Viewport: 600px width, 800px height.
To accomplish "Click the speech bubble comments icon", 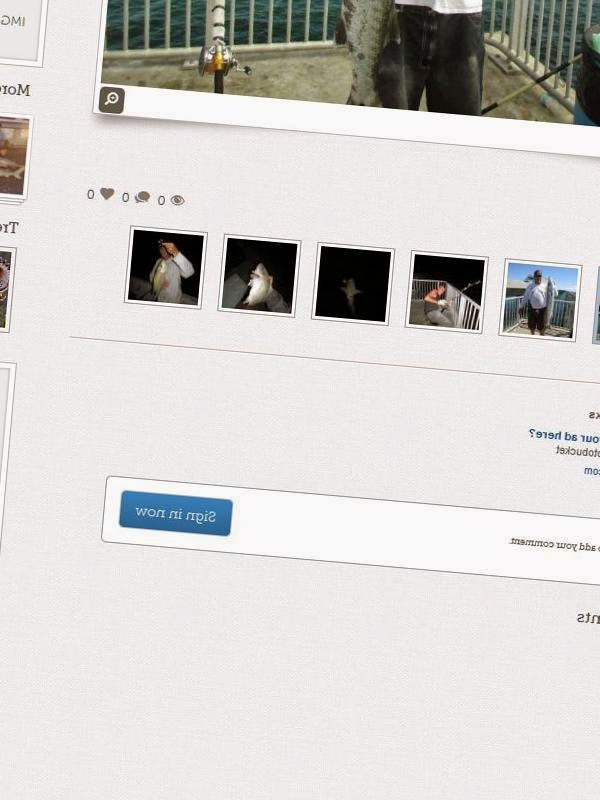I will 142,197.
